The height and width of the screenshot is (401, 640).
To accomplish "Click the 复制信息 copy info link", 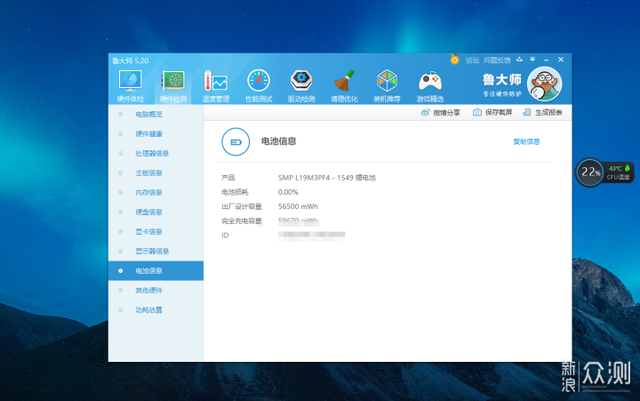I will (x=526, y=142).
